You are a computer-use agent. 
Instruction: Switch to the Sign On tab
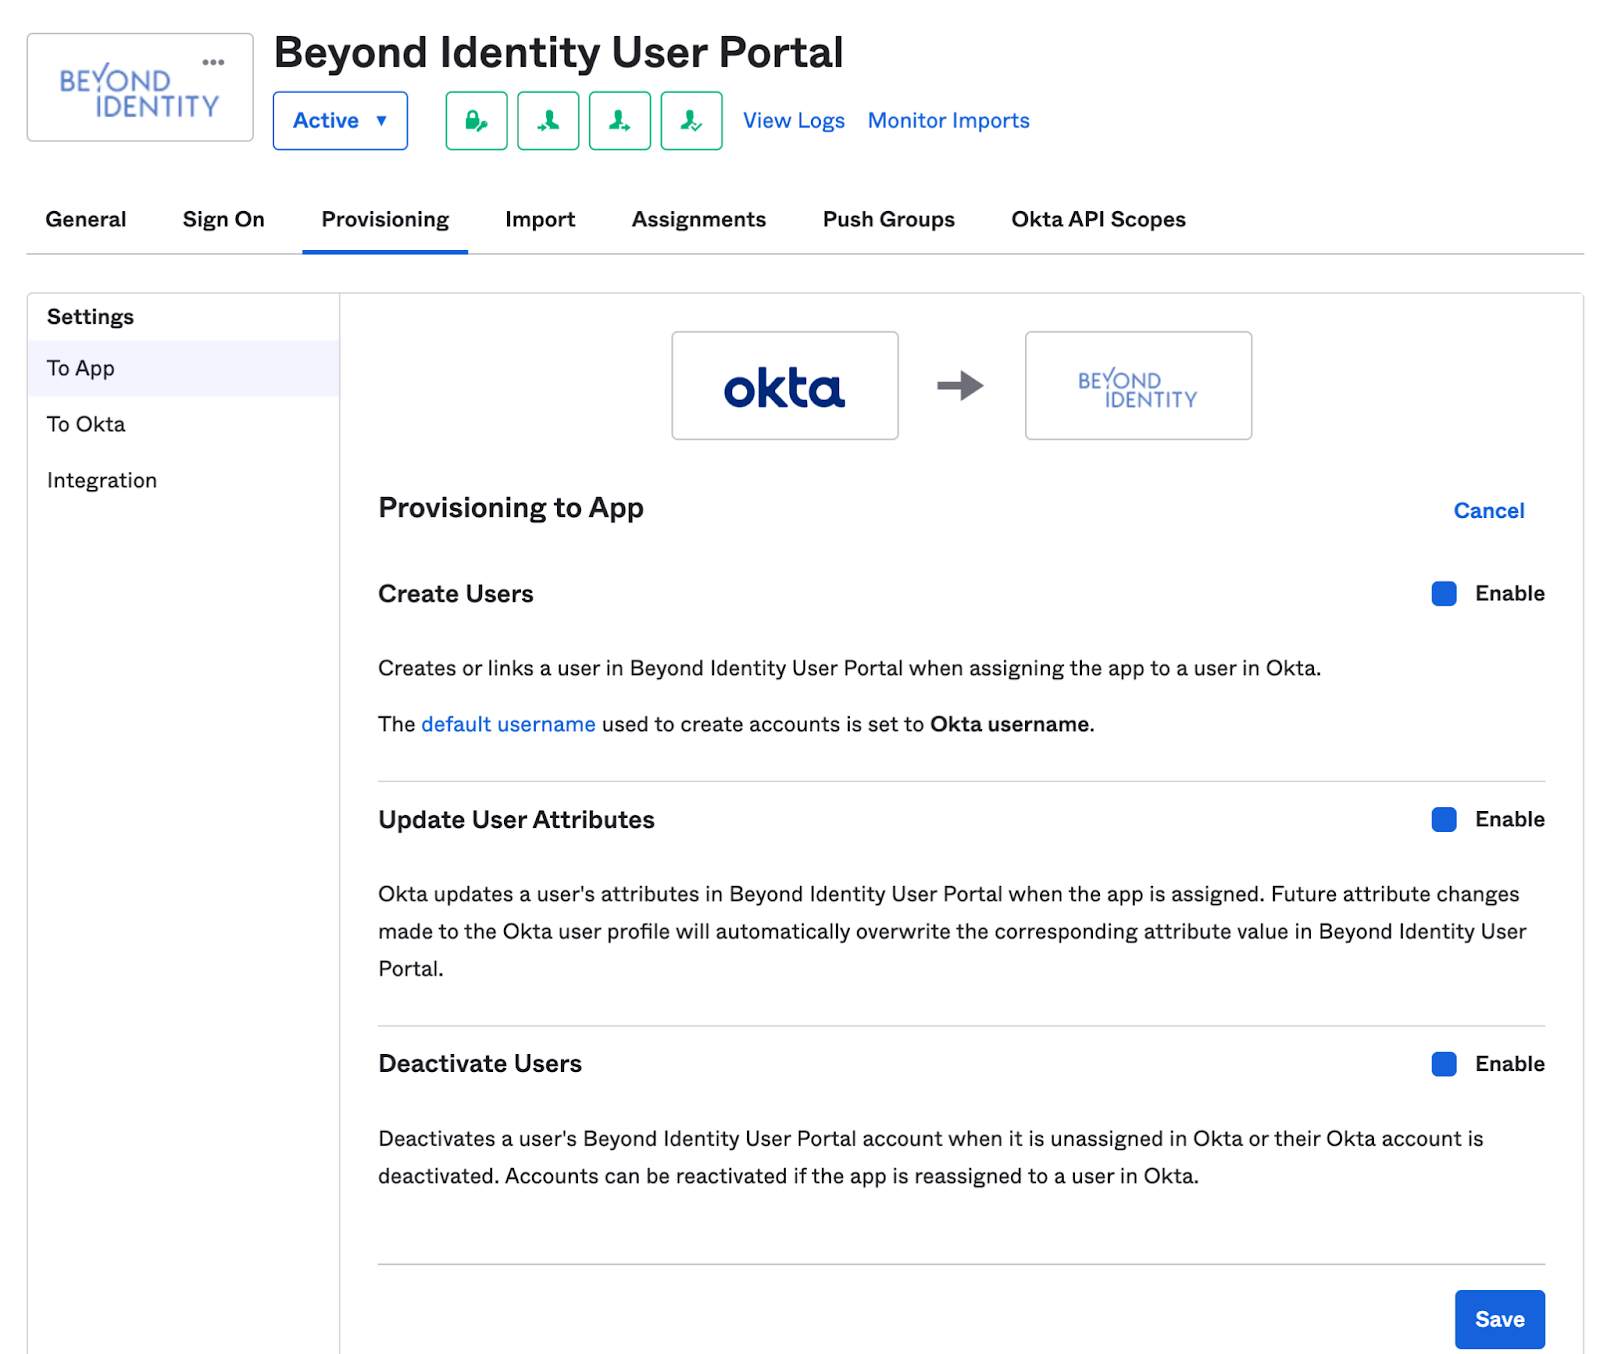[223, 220]
